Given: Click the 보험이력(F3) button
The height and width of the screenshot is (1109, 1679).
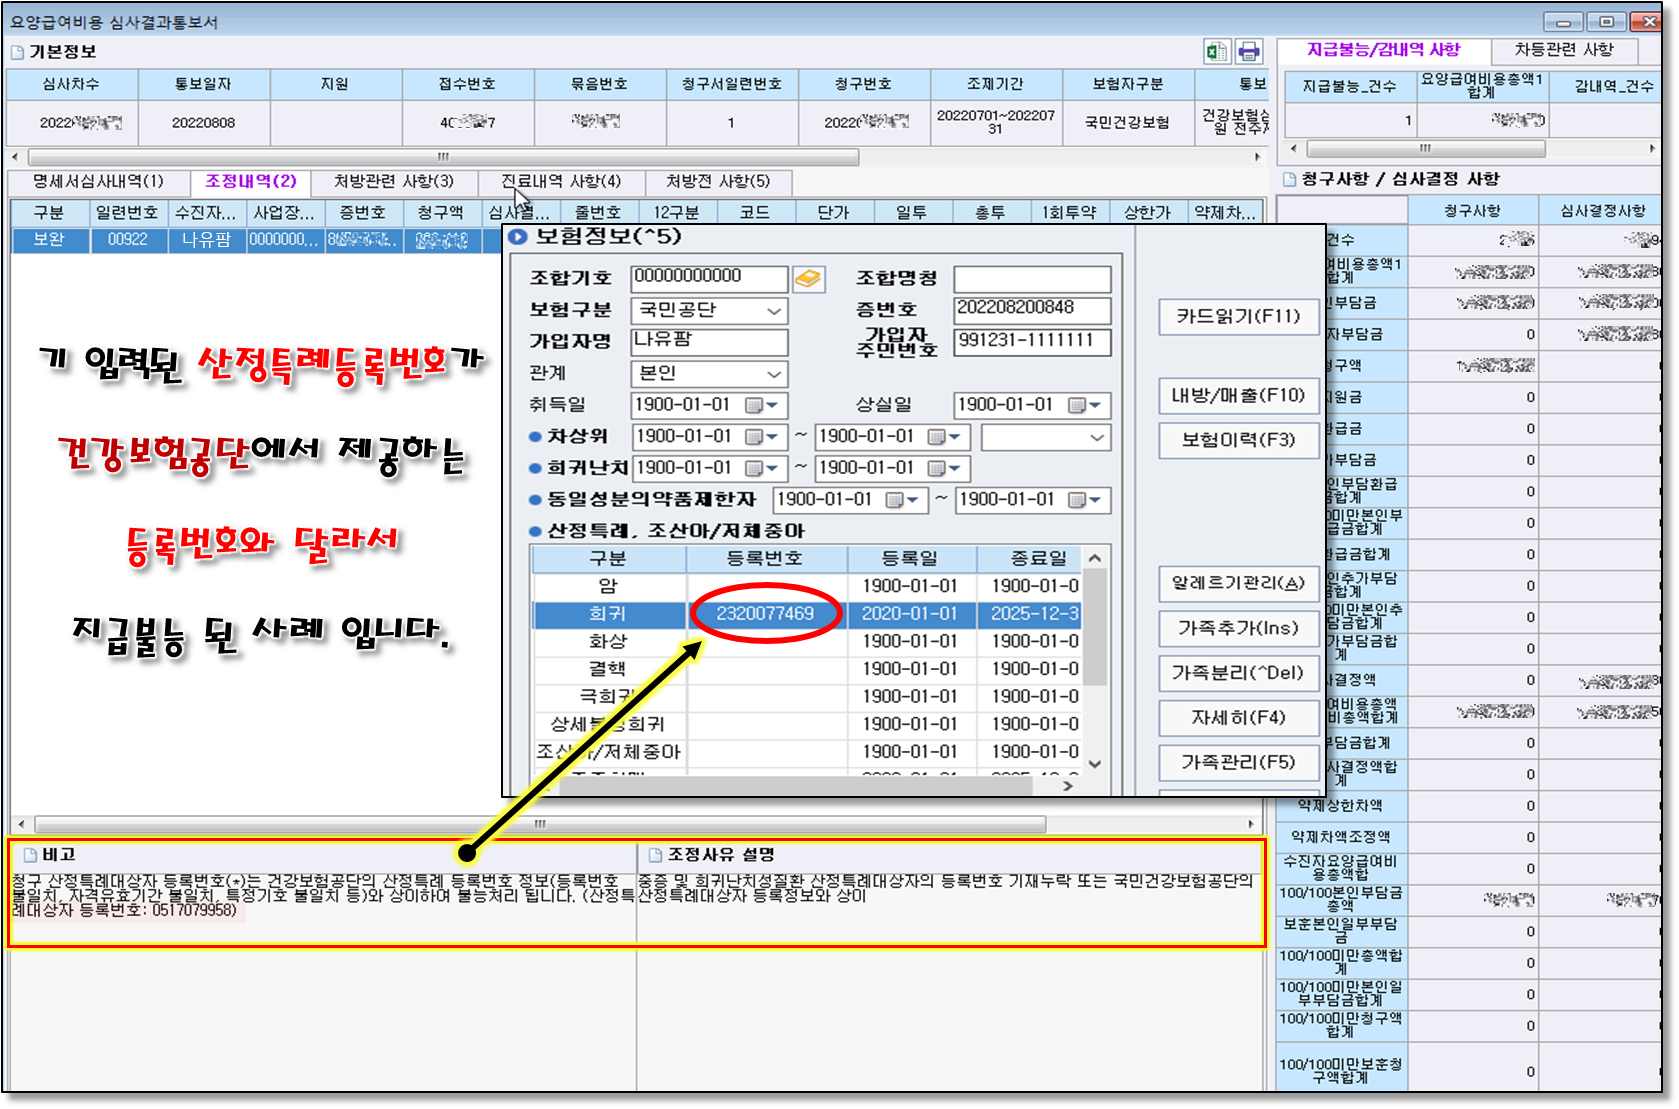Looking at the screenshot, I should point(1238,440).
